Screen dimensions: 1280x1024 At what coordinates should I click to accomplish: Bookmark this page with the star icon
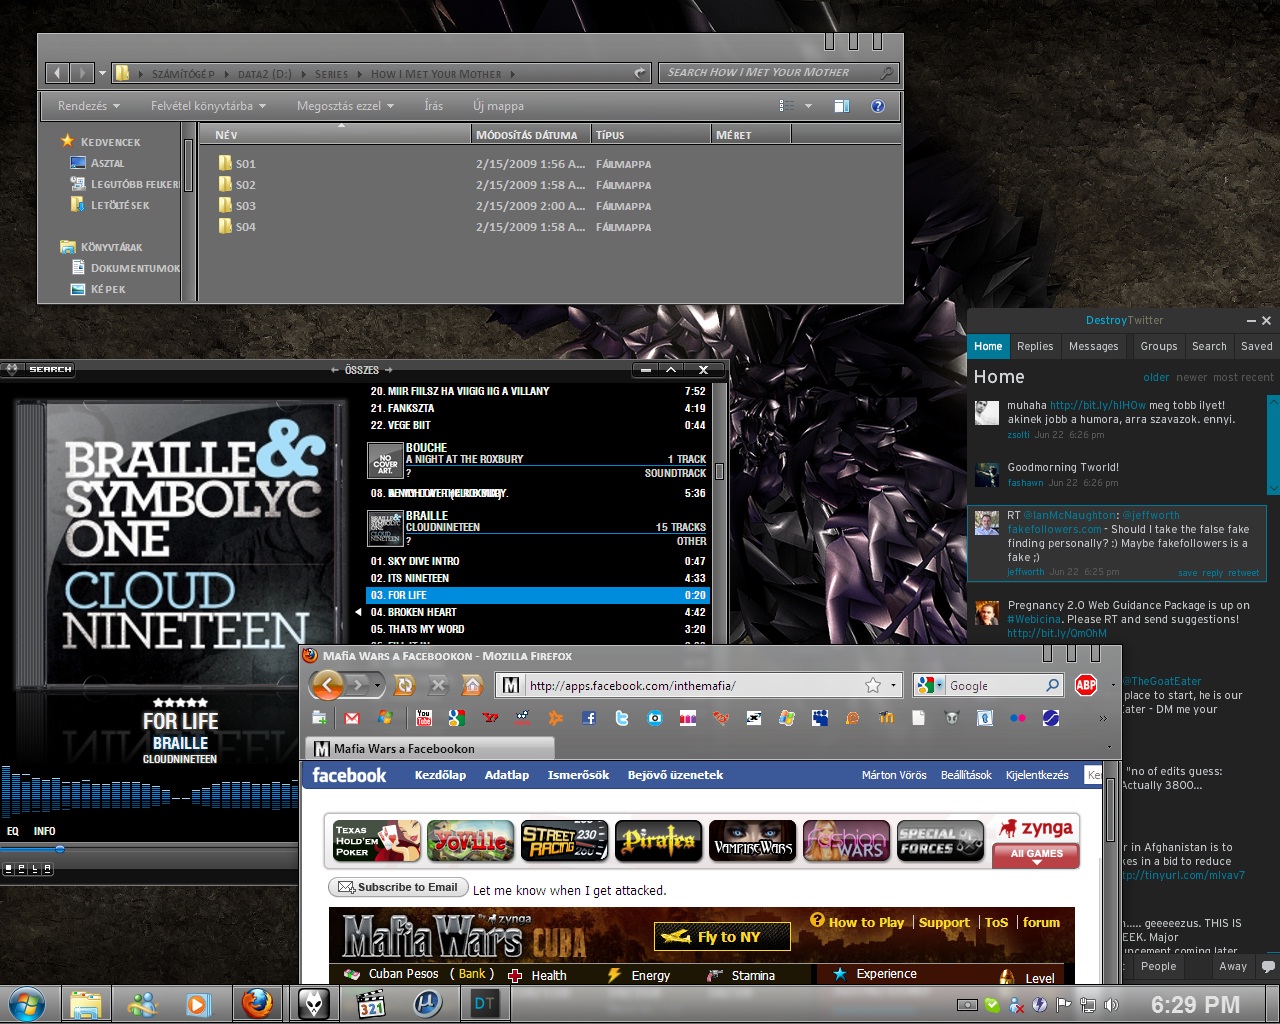(873, 685)
